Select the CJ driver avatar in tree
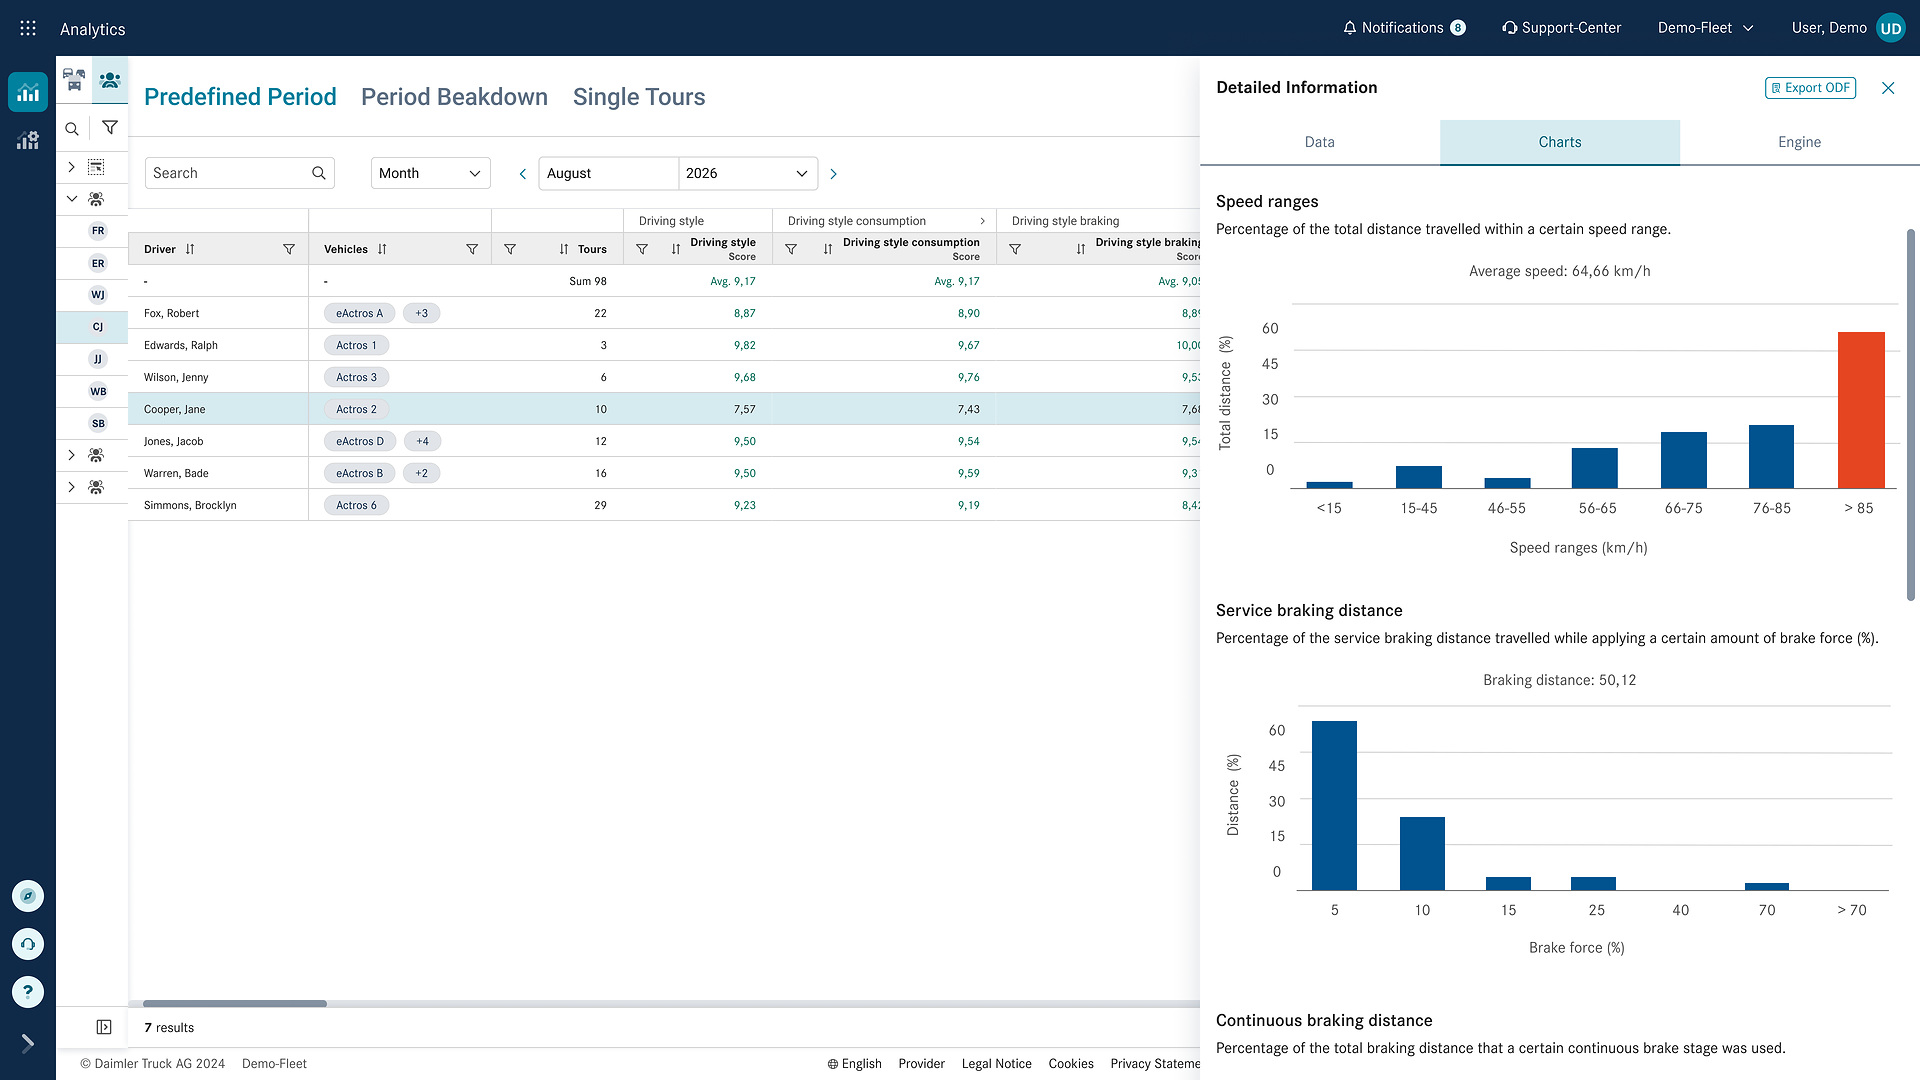Viewport: 1920px width, 1080px height. 98,327
